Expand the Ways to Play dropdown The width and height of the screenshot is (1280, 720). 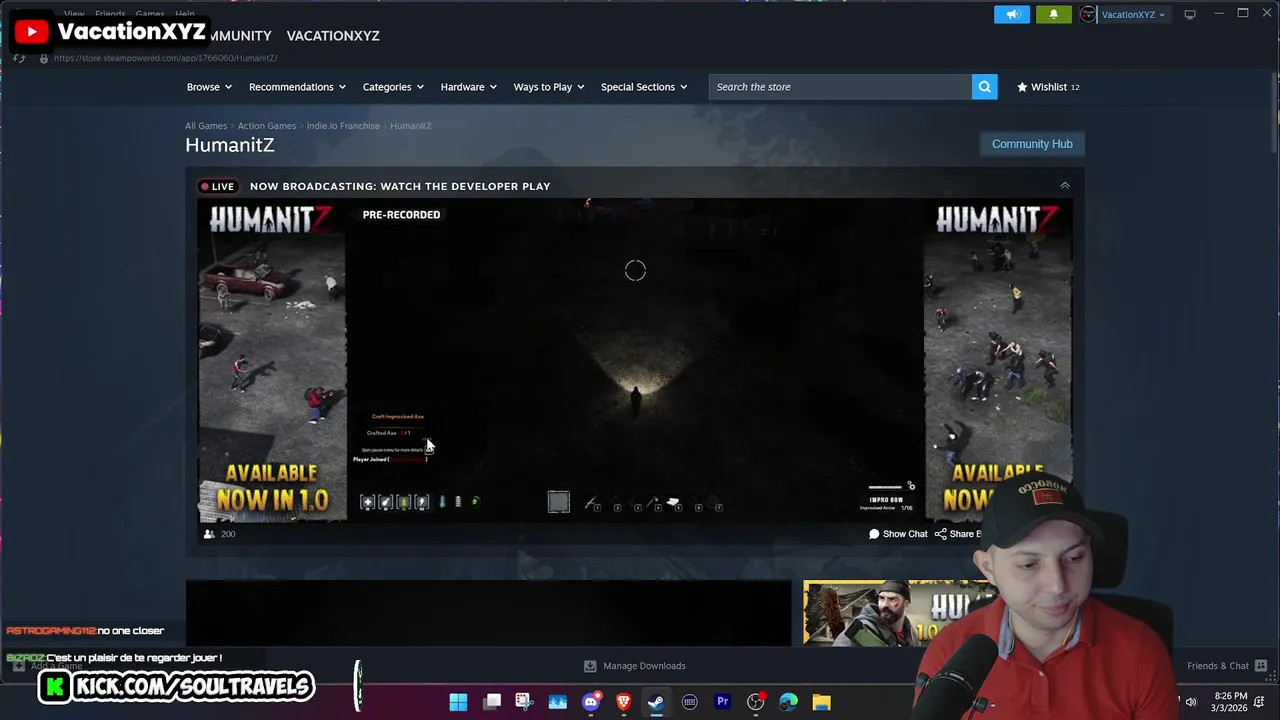click(x=549, y=87)
